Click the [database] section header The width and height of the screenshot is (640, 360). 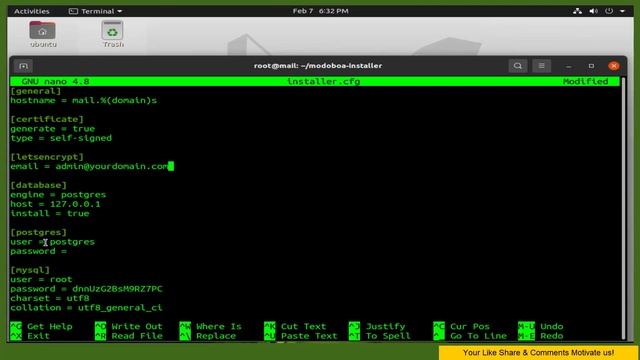[x=38, y=185]
